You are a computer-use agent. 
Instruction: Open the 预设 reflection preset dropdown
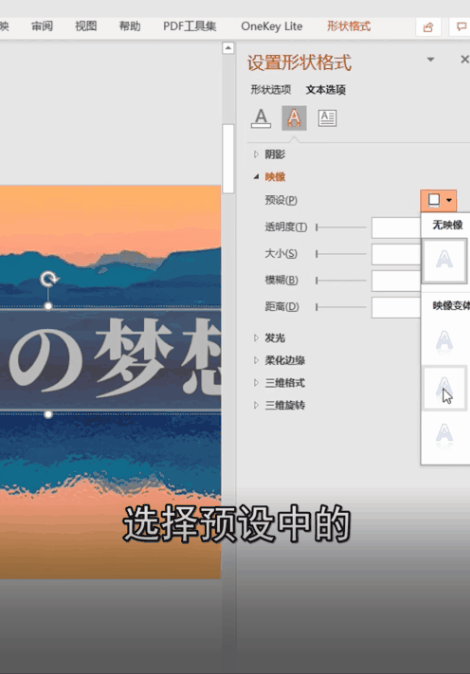click(439, 200)
